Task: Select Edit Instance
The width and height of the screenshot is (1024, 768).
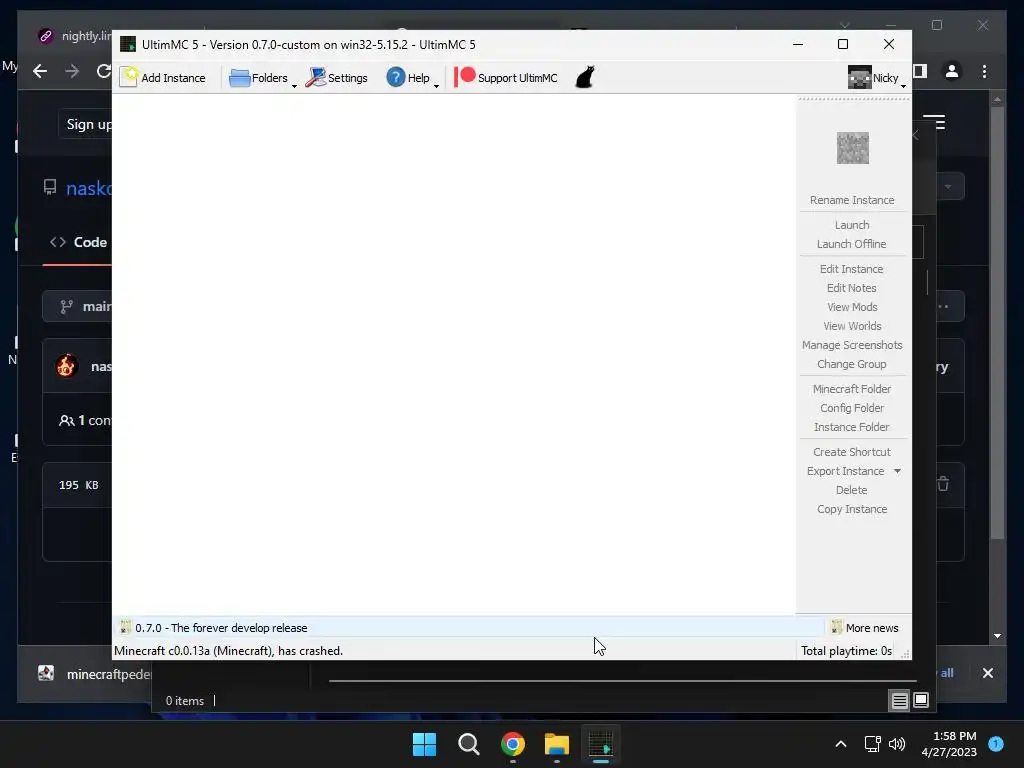Action: tap(852, 269)
